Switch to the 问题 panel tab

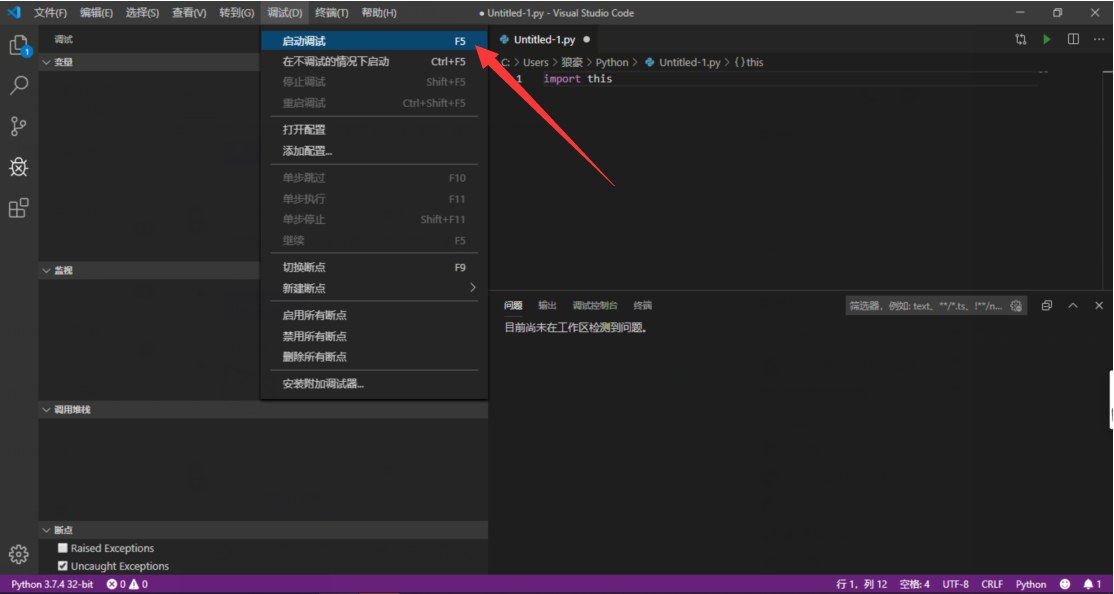(513, 306)
